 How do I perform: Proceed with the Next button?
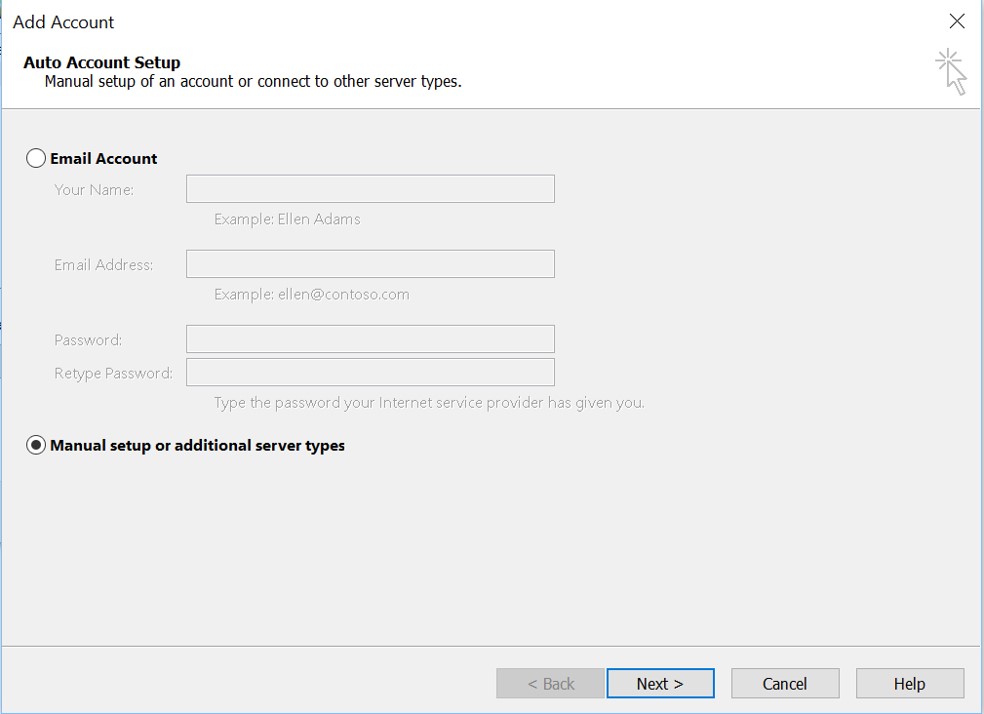point(660,683)
